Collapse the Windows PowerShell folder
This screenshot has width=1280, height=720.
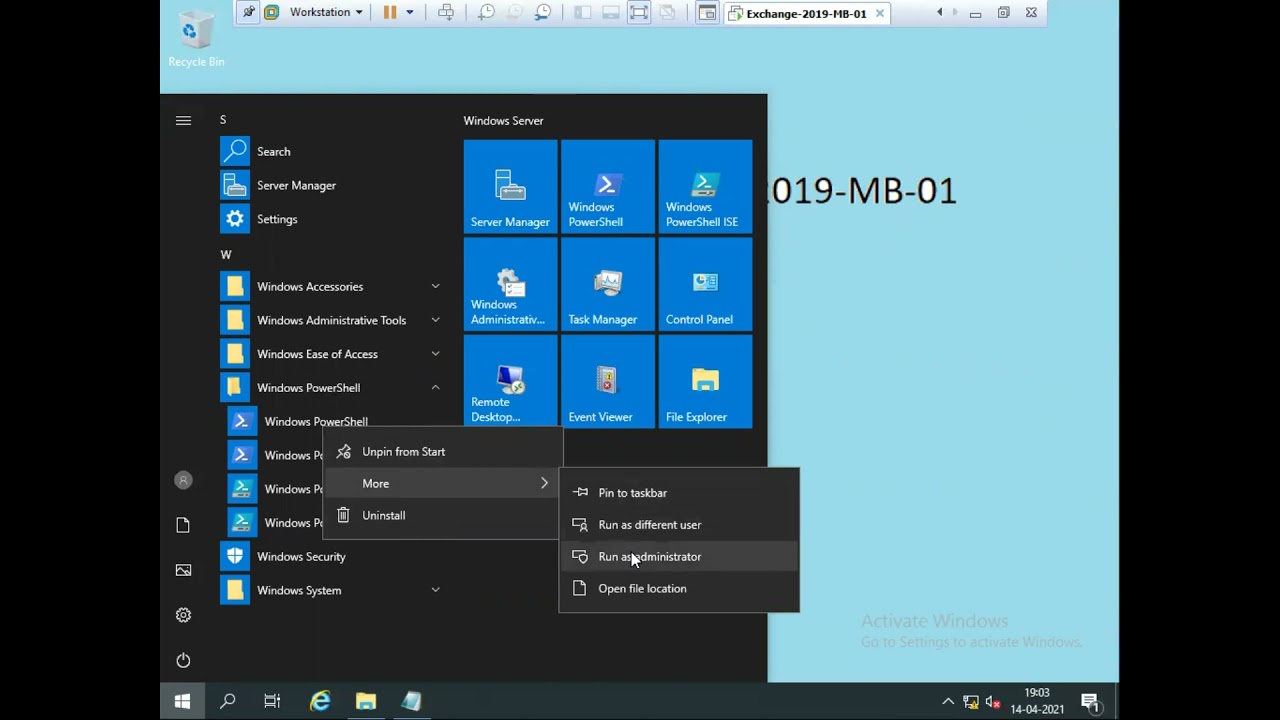[x=330, y=388]
